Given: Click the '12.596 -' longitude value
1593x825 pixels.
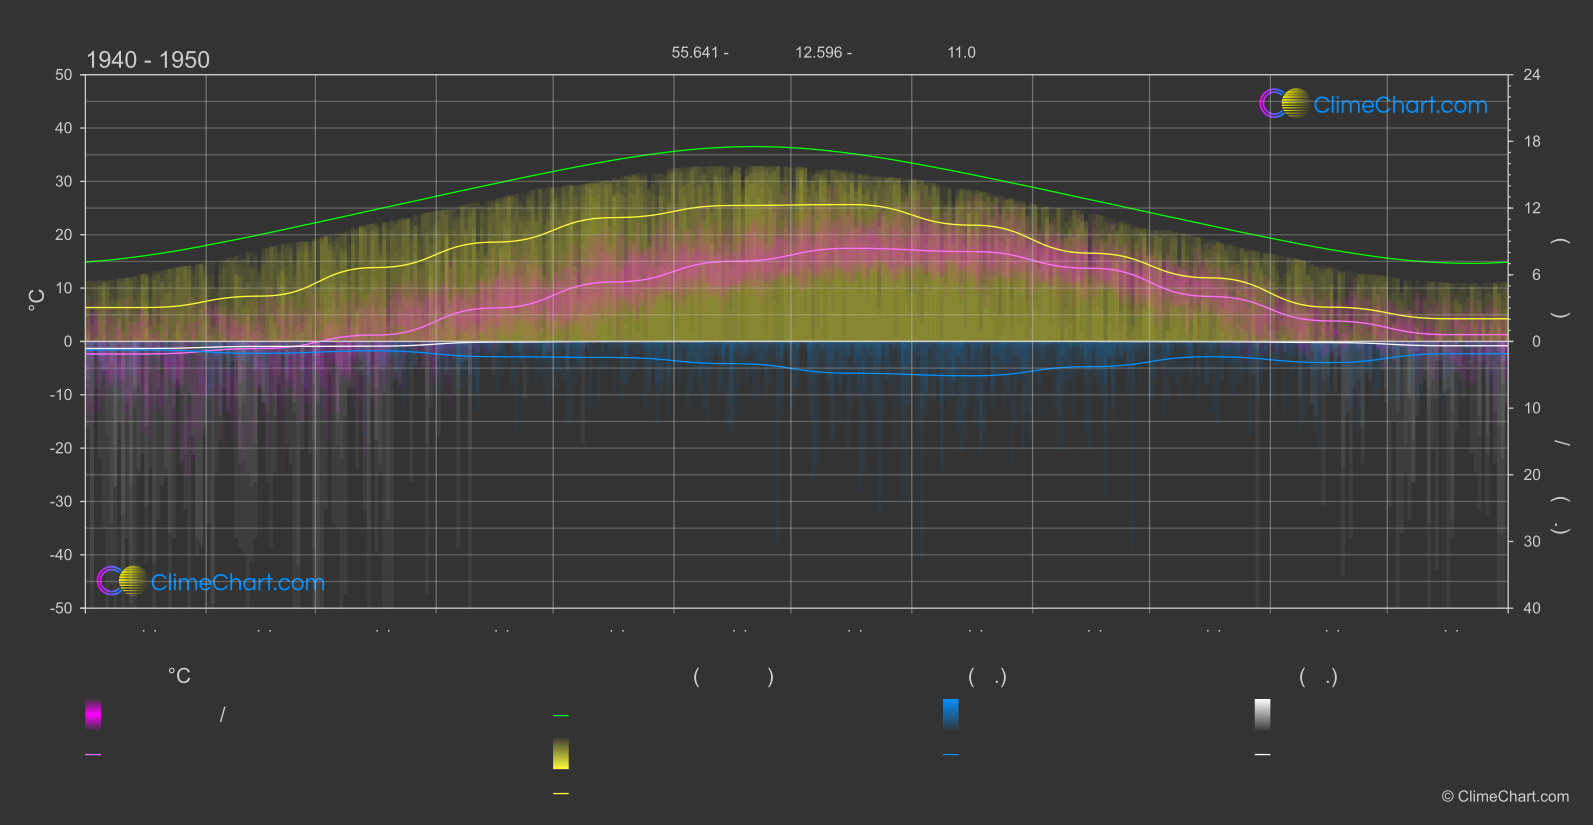Looking at the screenshot, I should coord(824,52).
